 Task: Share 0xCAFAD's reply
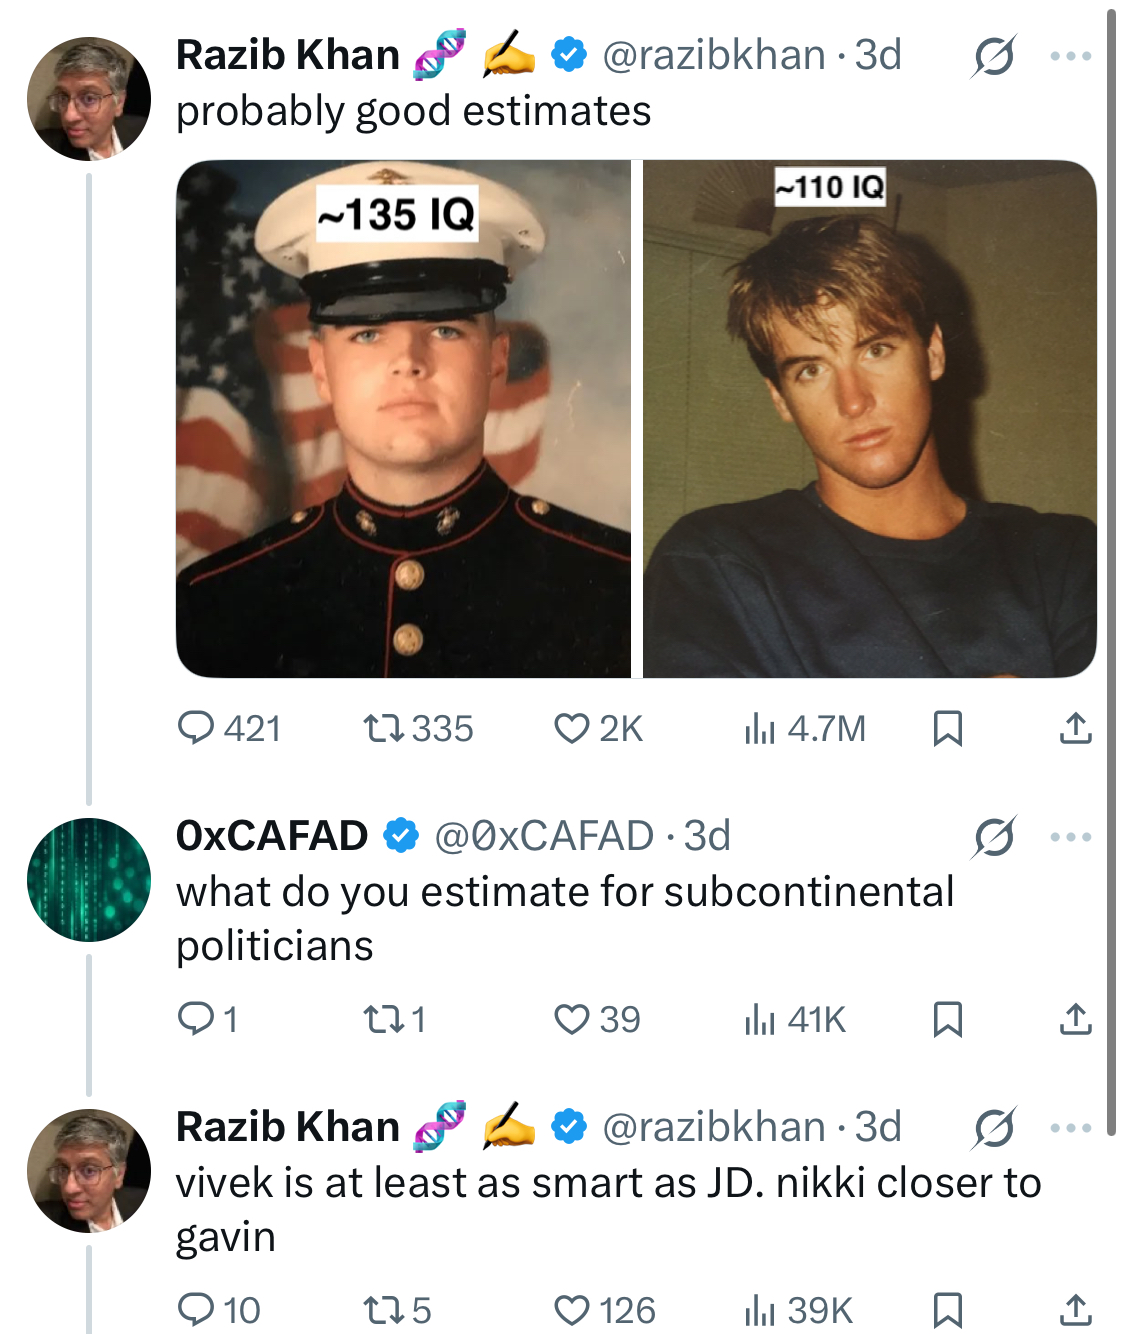click(1075, 1019)
